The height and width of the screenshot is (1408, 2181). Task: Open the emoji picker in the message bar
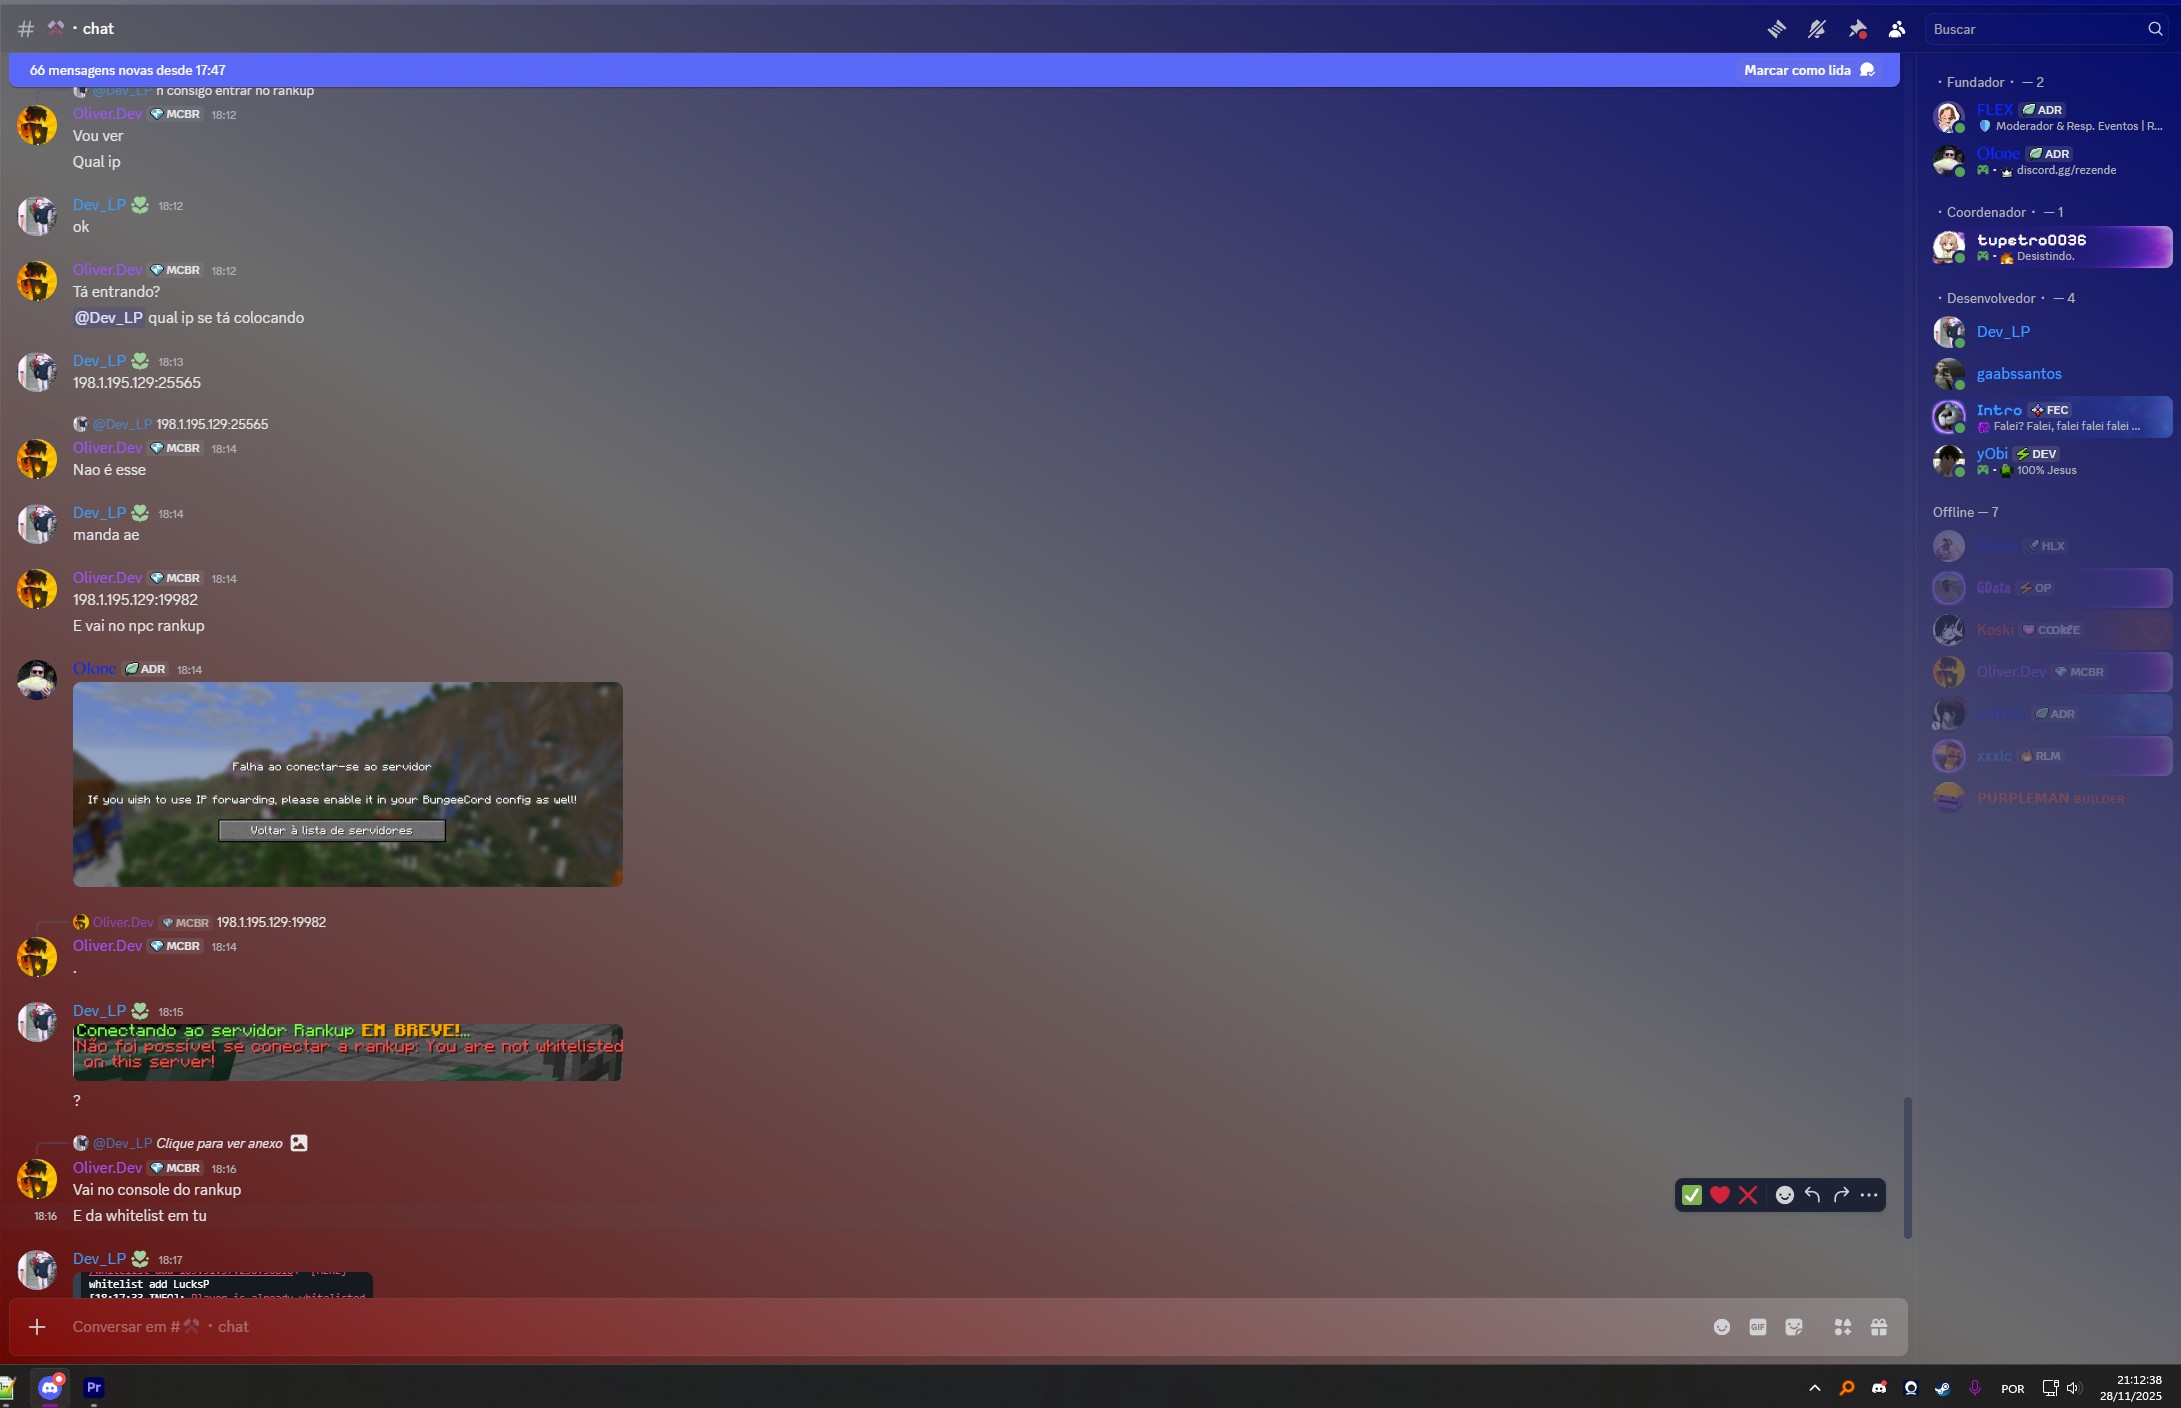tap(1722, 1326)
